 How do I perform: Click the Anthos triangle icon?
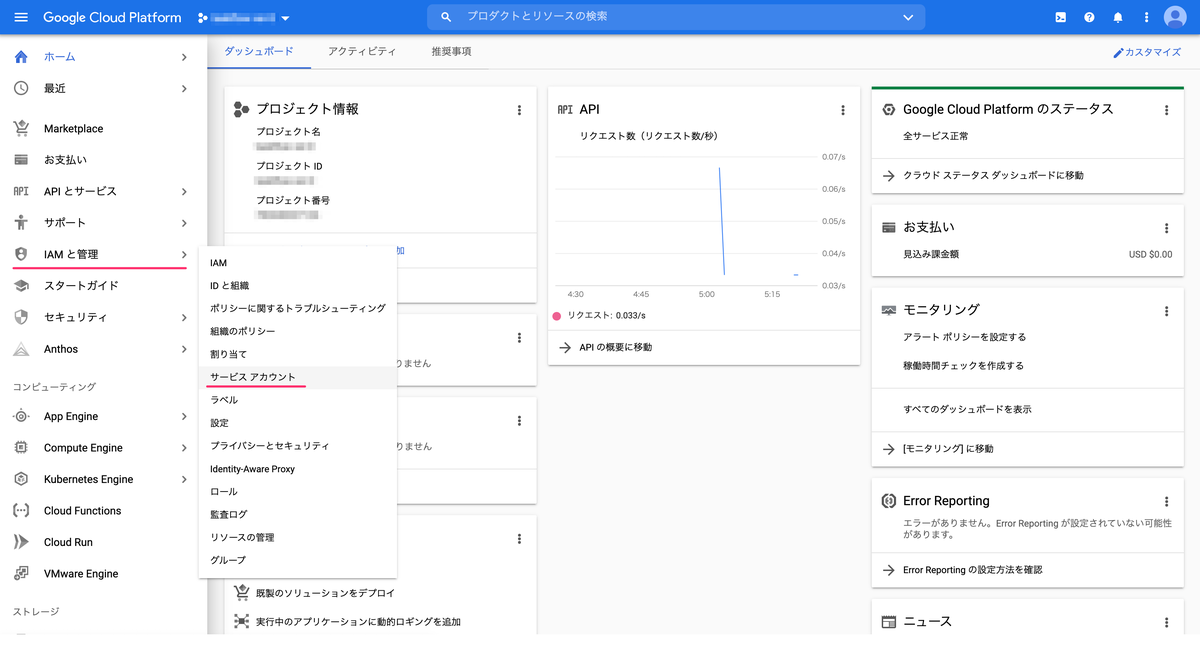click(21, 349)
